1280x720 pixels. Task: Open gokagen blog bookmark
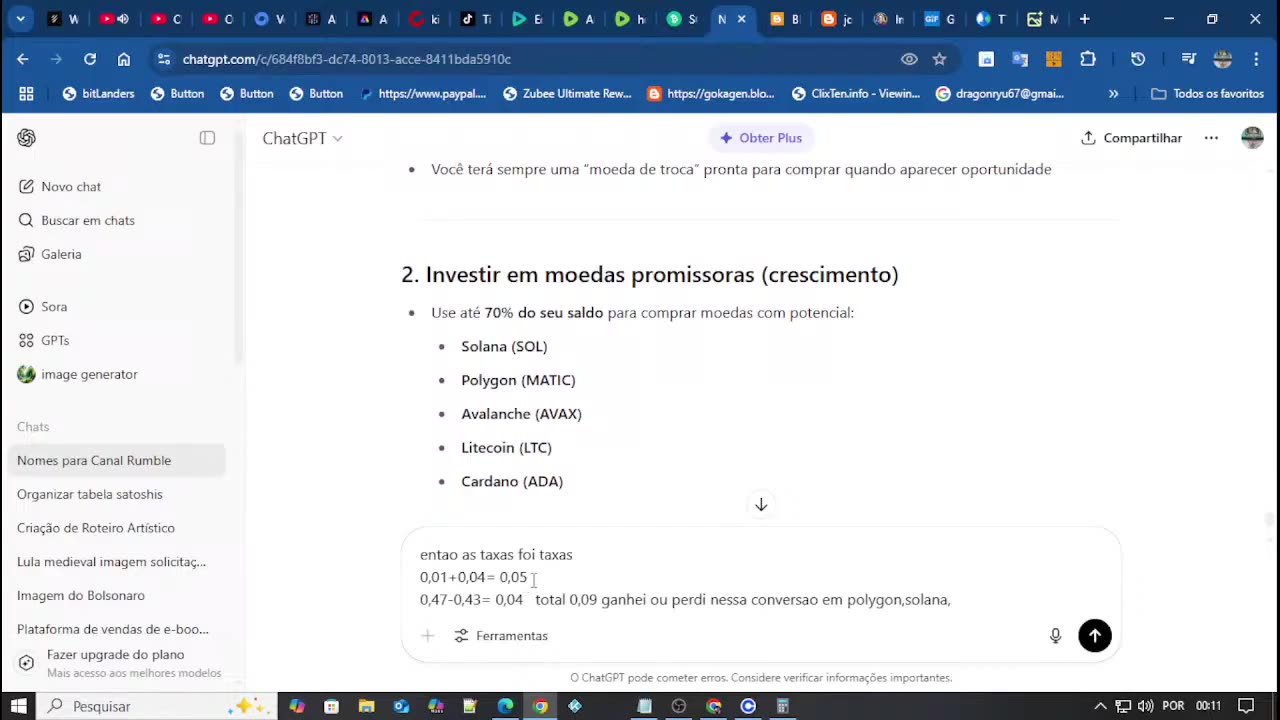pos(711,94)
